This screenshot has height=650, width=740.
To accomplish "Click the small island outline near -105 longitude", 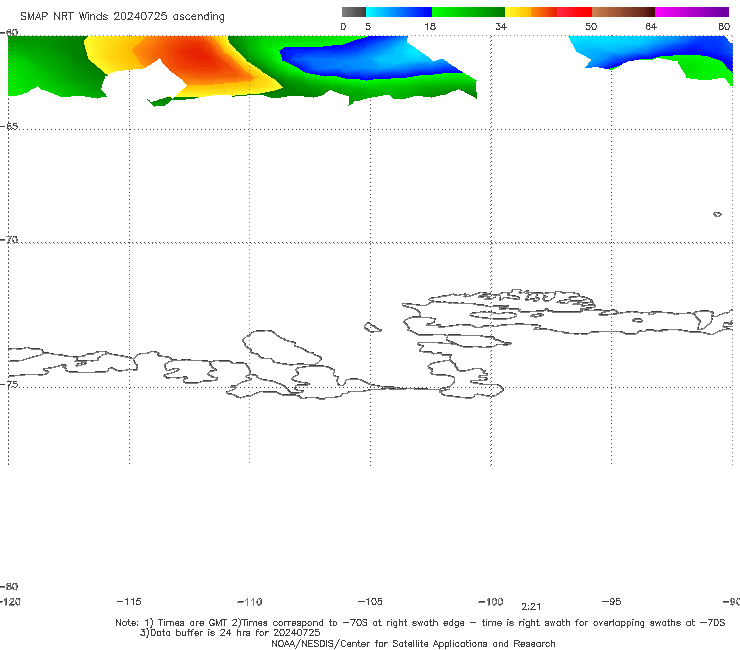I will [372, 327].
